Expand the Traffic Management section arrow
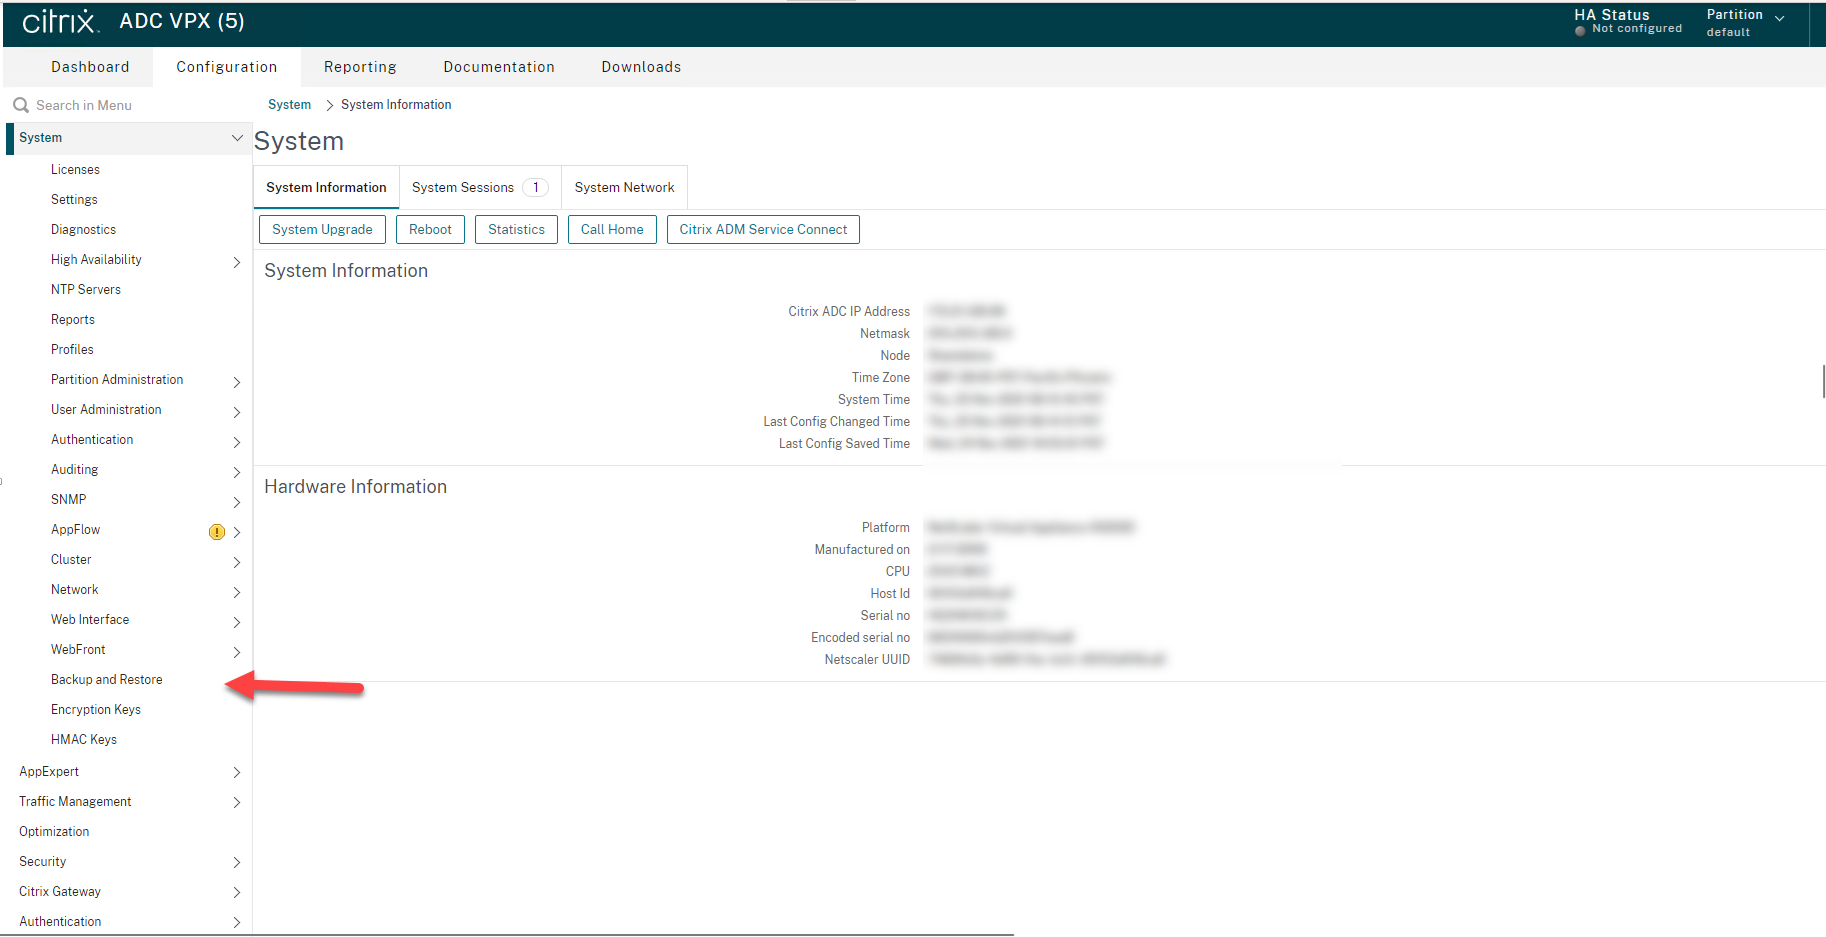1826x937 pixels. pyautogui.click(x=237, y=802)
